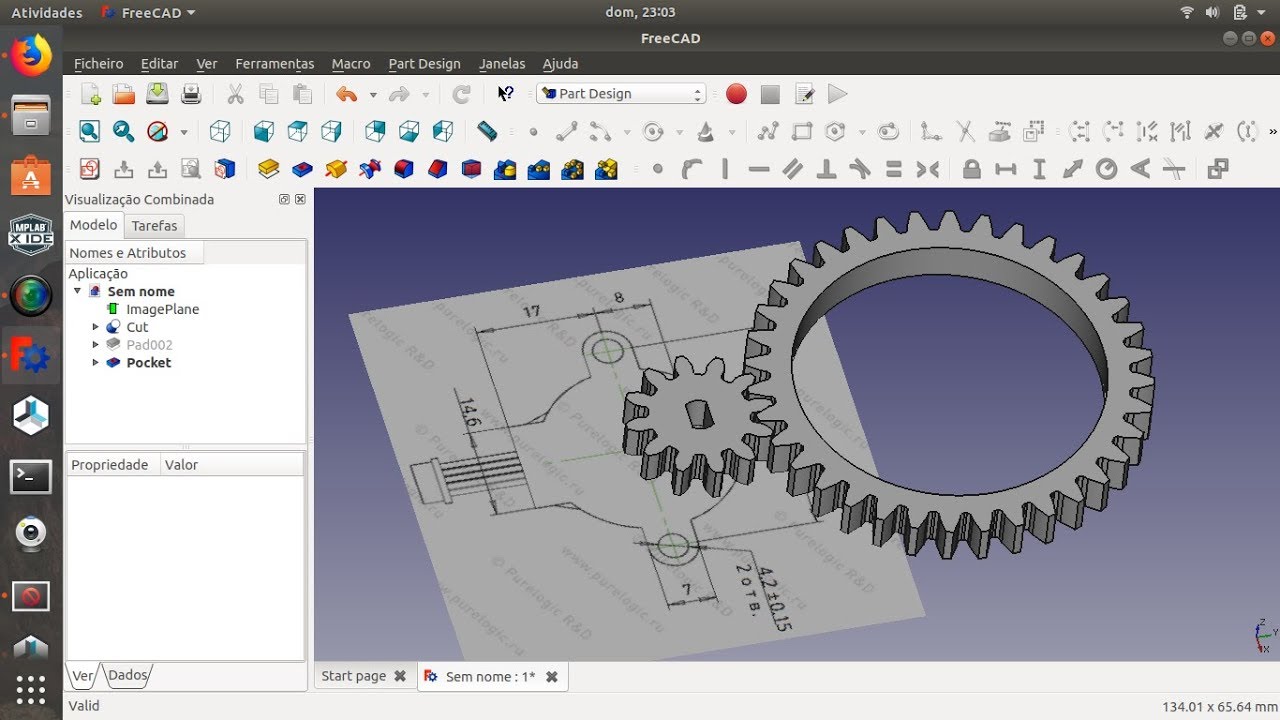Save the document with the Save icon
Image resolution: width=1280 pixels, height=720 pixels.
(x=157, y=94)
